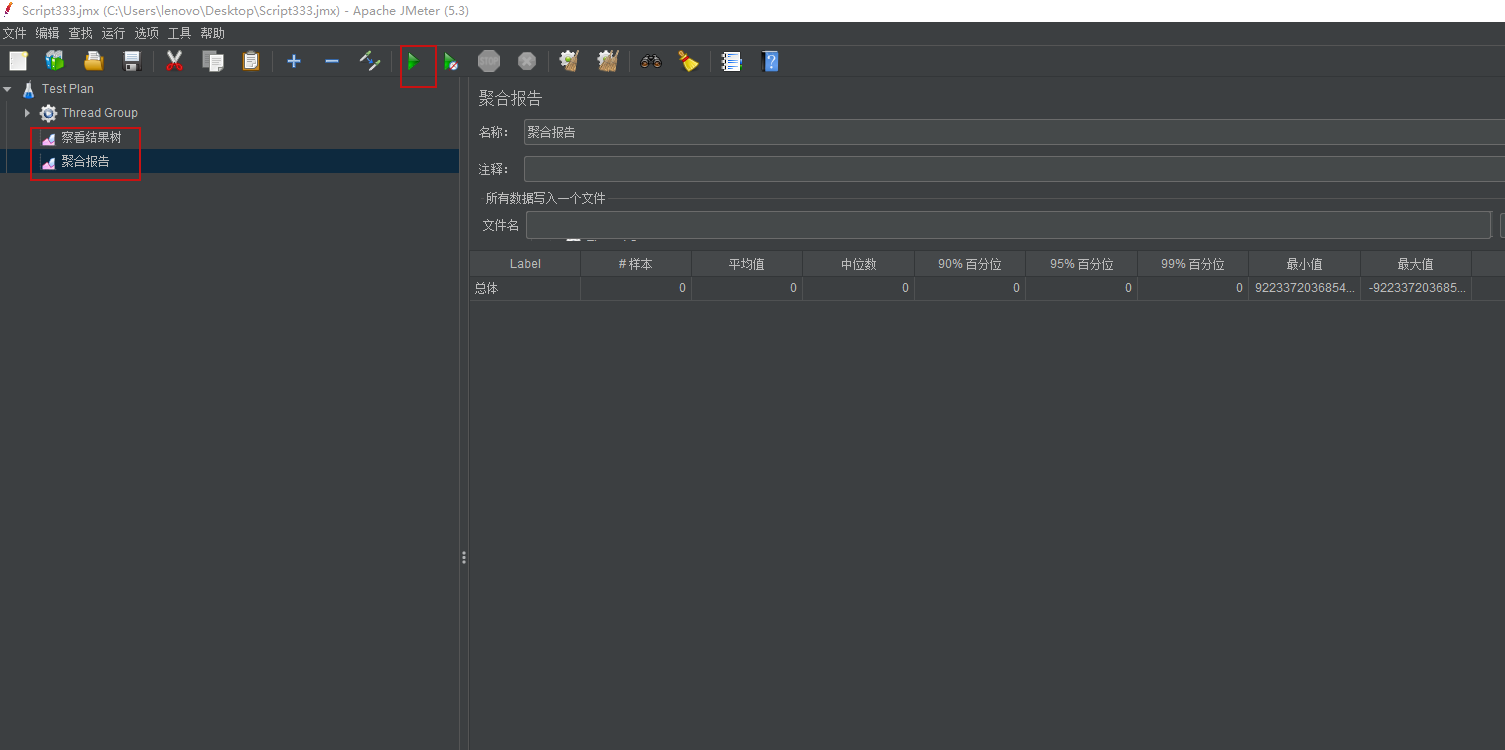Sort table by Label column header
This screenshot has width=1505, height=750.
525,264
